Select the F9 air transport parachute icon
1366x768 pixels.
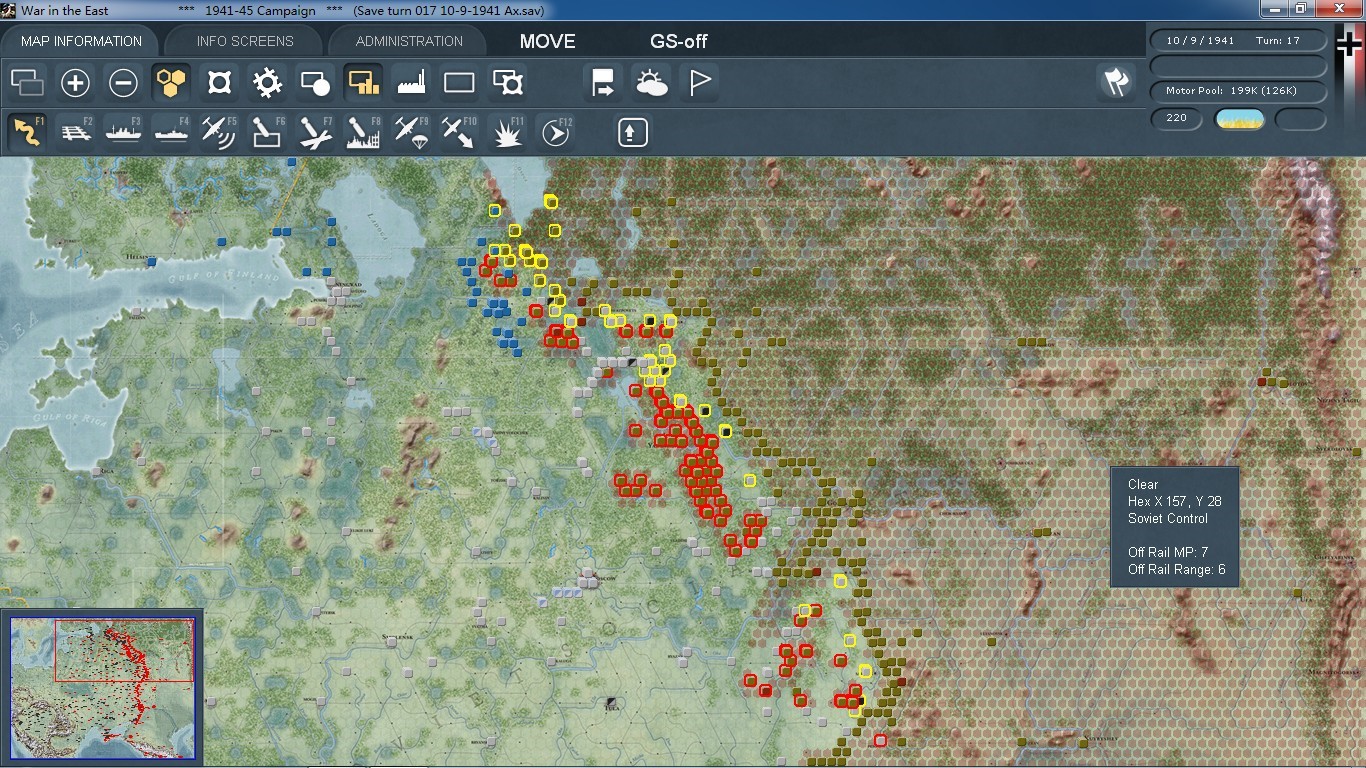pos(411,132)
